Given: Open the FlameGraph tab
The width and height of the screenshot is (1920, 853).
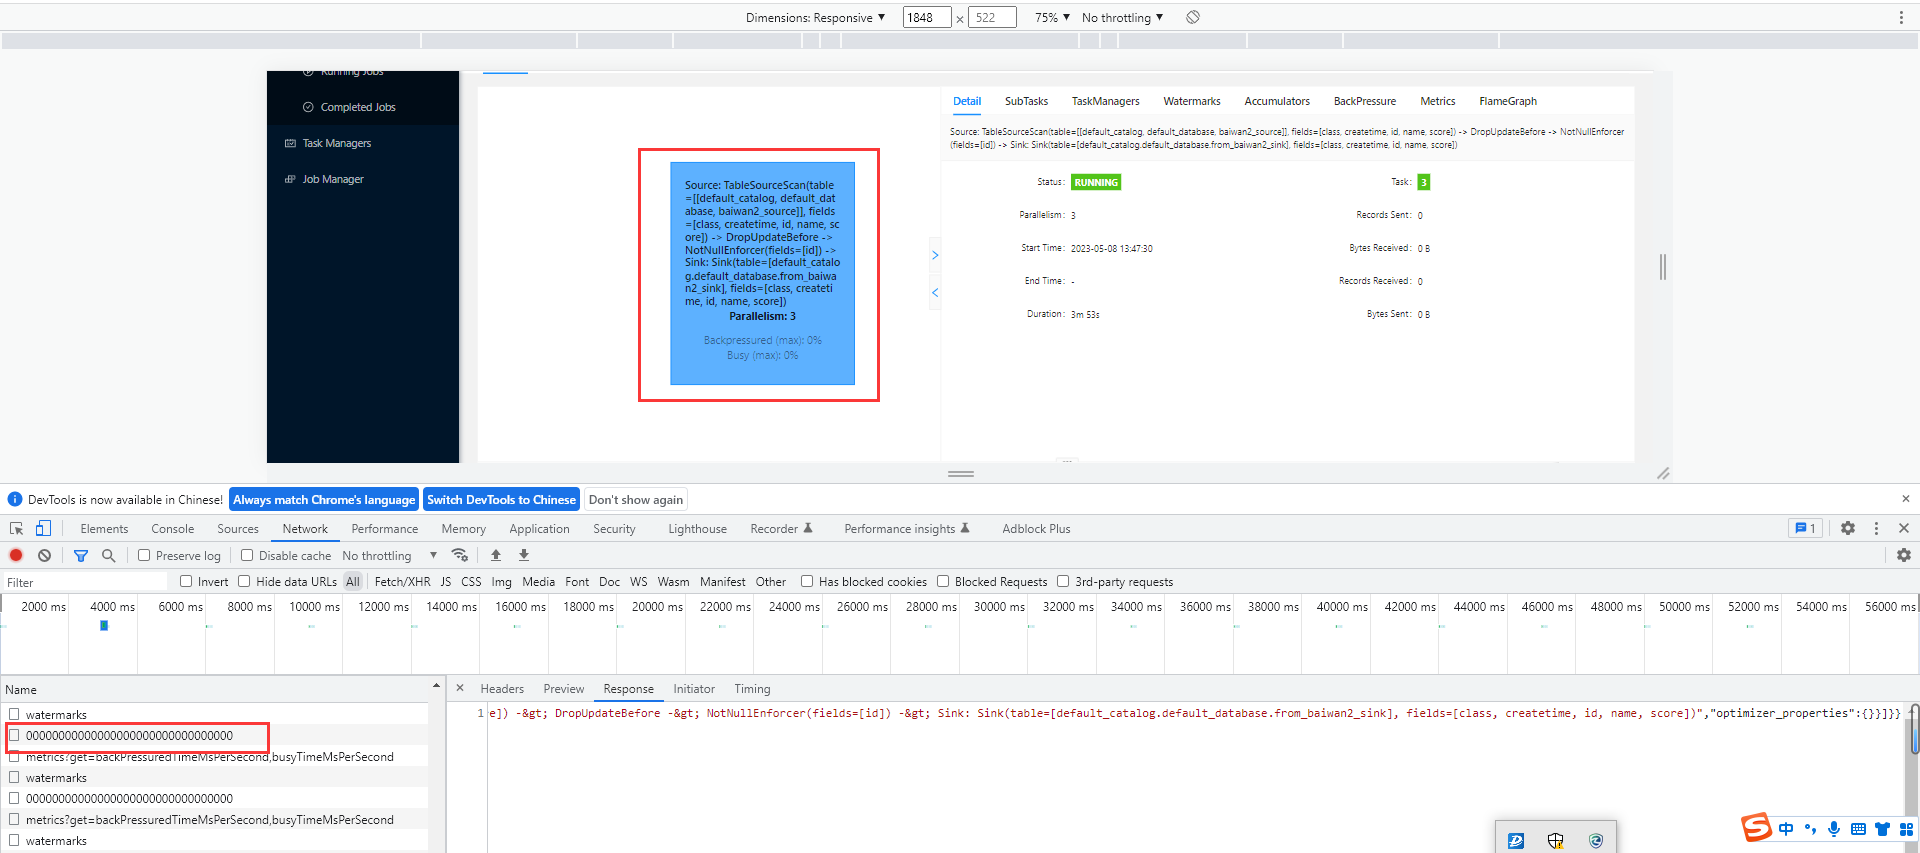Looking at the screenshot, I should tap(1508, 101).
